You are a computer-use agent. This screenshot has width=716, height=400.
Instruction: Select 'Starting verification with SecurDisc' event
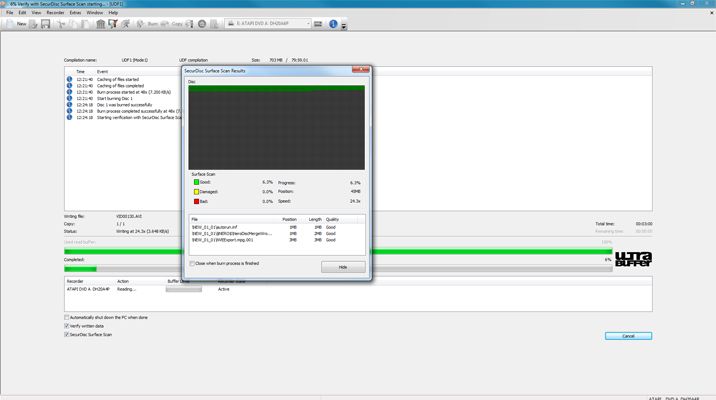click(x=139, y=118)
